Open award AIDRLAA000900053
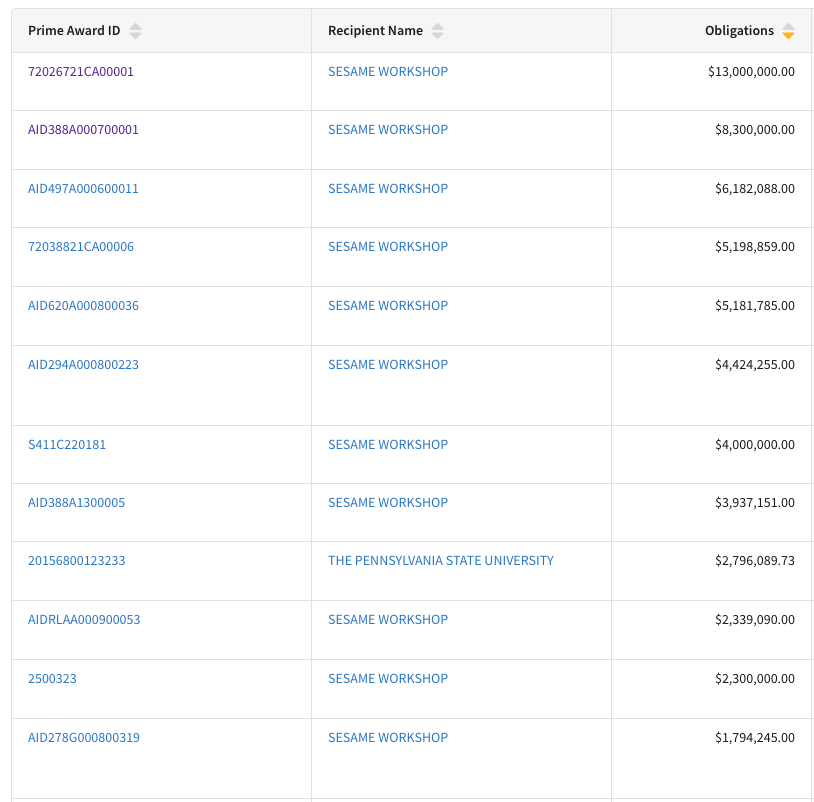This screenshot has width=814, height=802. (84, 620)
